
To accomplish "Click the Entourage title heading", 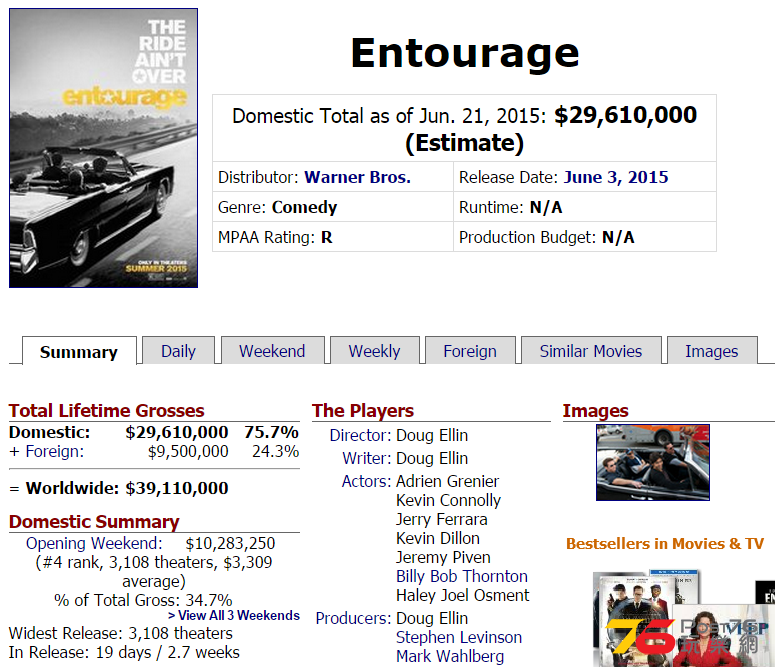I will pyautogui.click(x=465, y=53).
